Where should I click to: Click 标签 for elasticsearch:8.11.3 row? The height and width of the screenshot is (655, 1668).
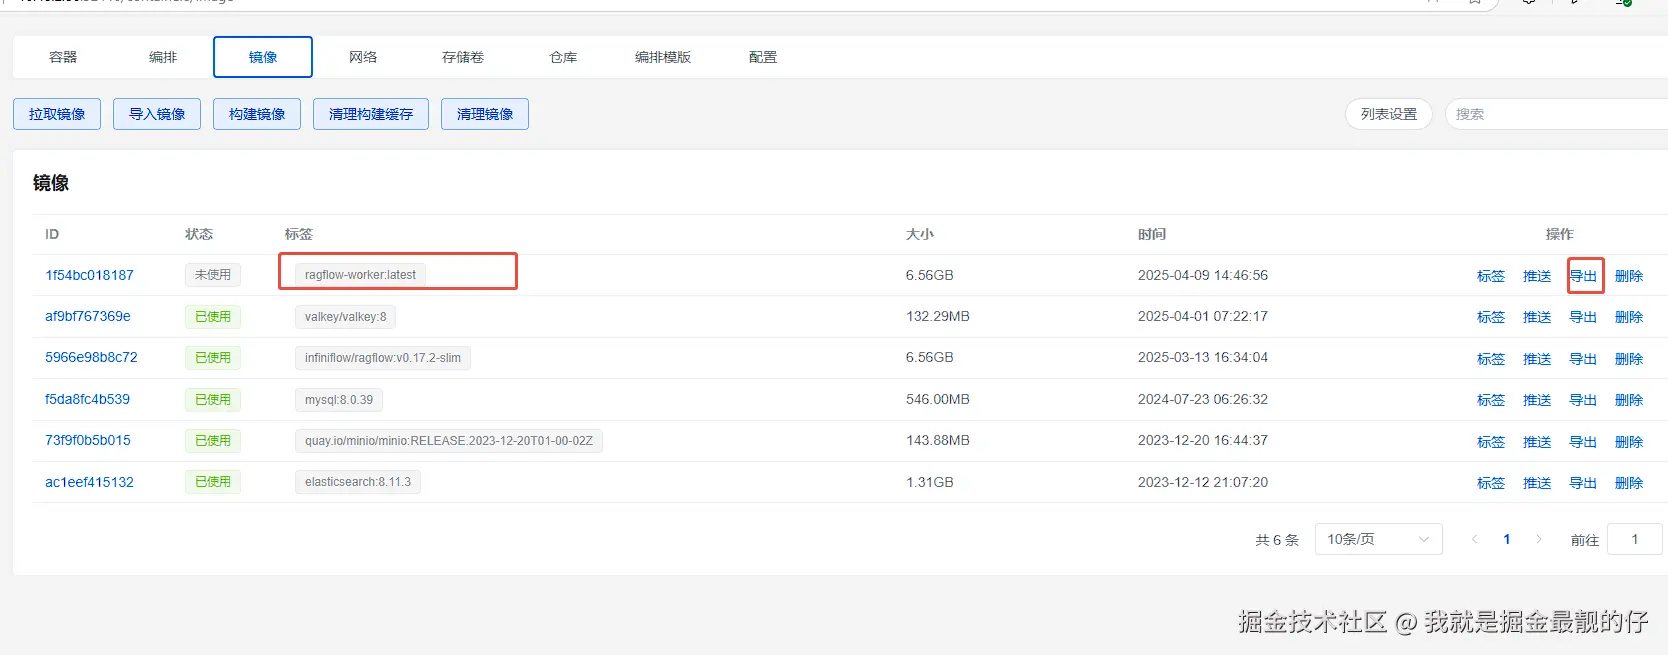(1491, 483)
